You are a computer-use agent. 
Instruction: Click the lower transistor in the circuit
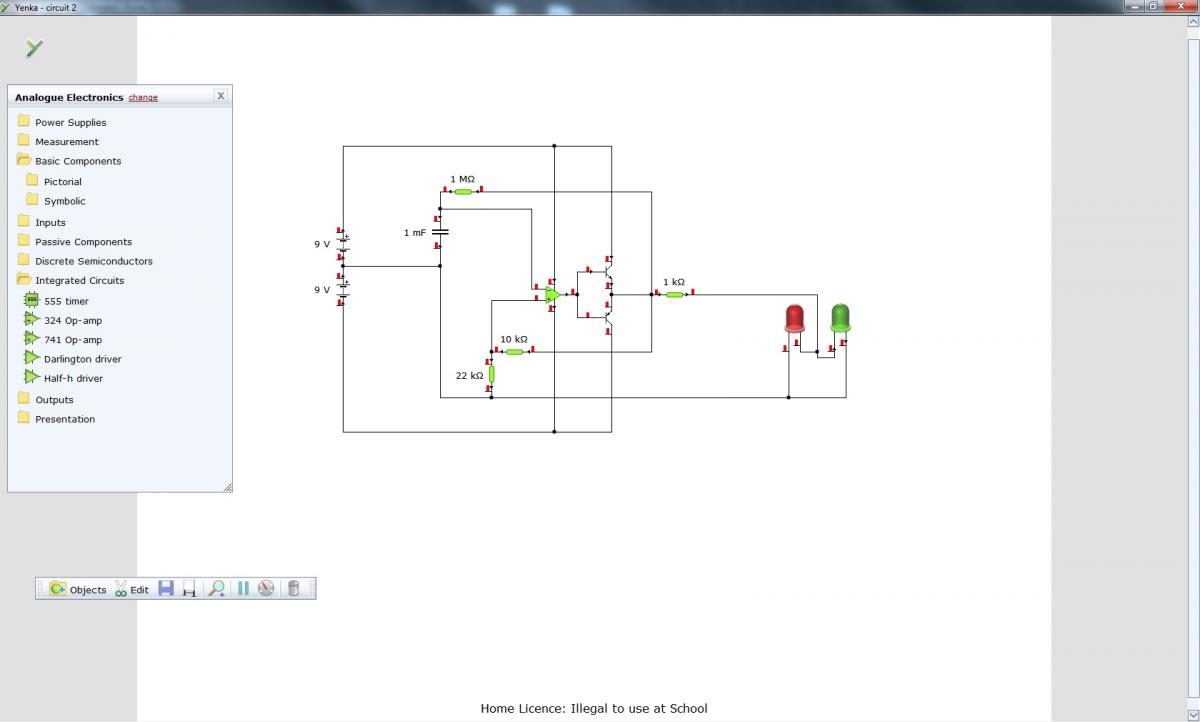click(607, 318)
